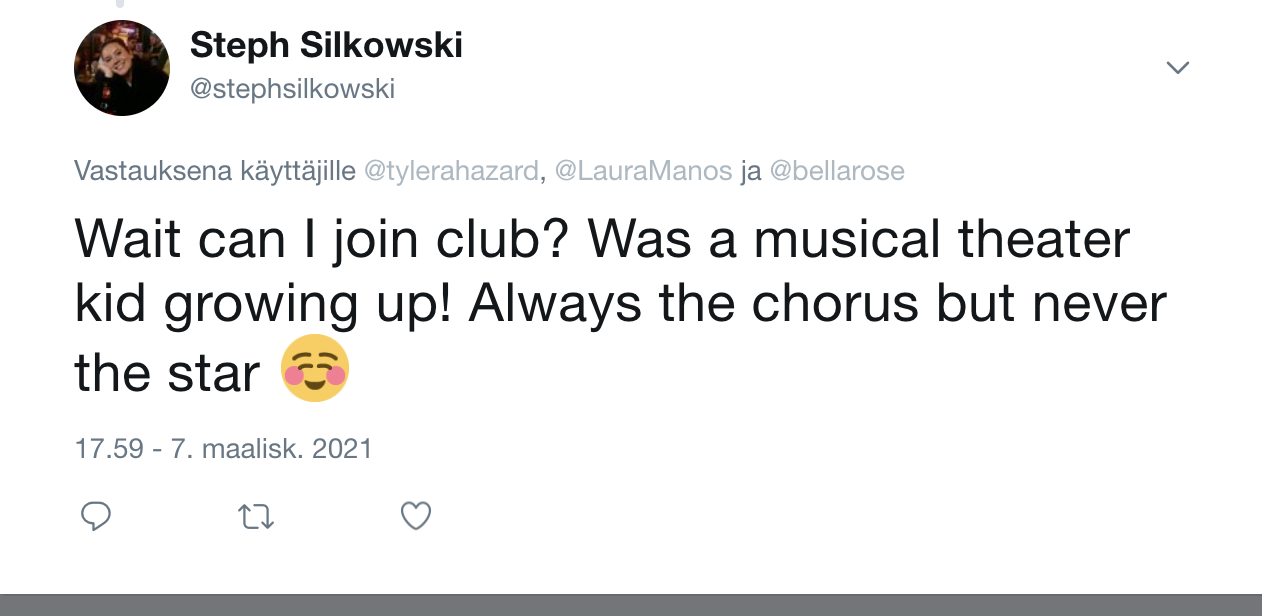
Task: Open the Steph Silkowski display name link
Action: (x=326, y=45)
